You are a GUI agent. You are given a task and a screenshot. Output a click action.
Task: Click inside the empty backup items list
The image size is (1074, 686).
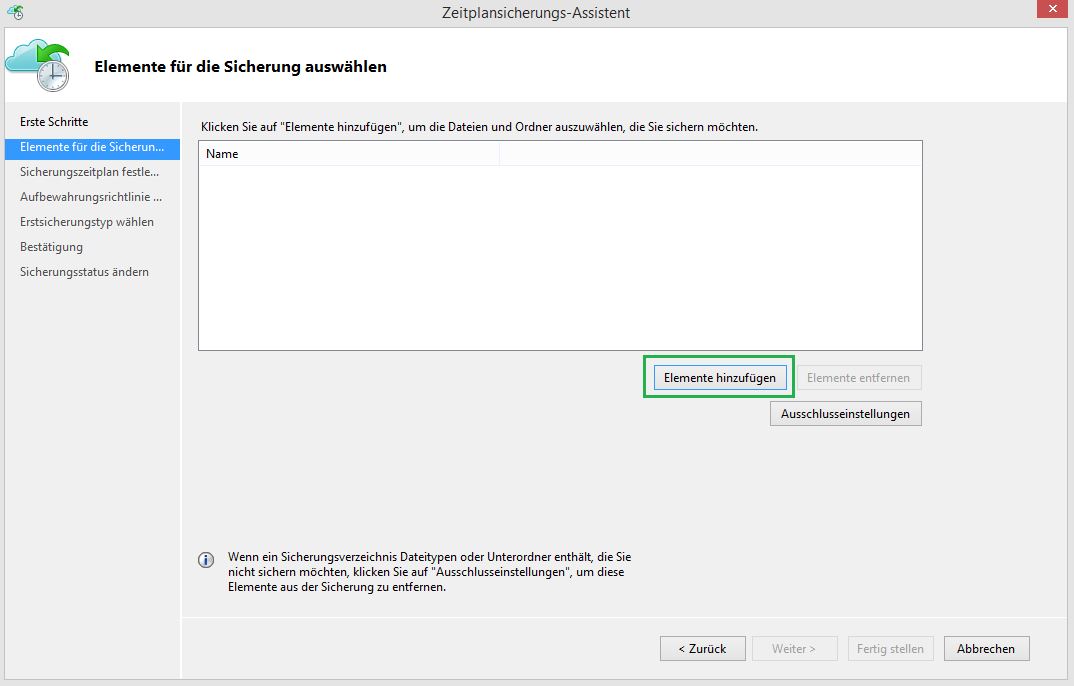[560, 258]
